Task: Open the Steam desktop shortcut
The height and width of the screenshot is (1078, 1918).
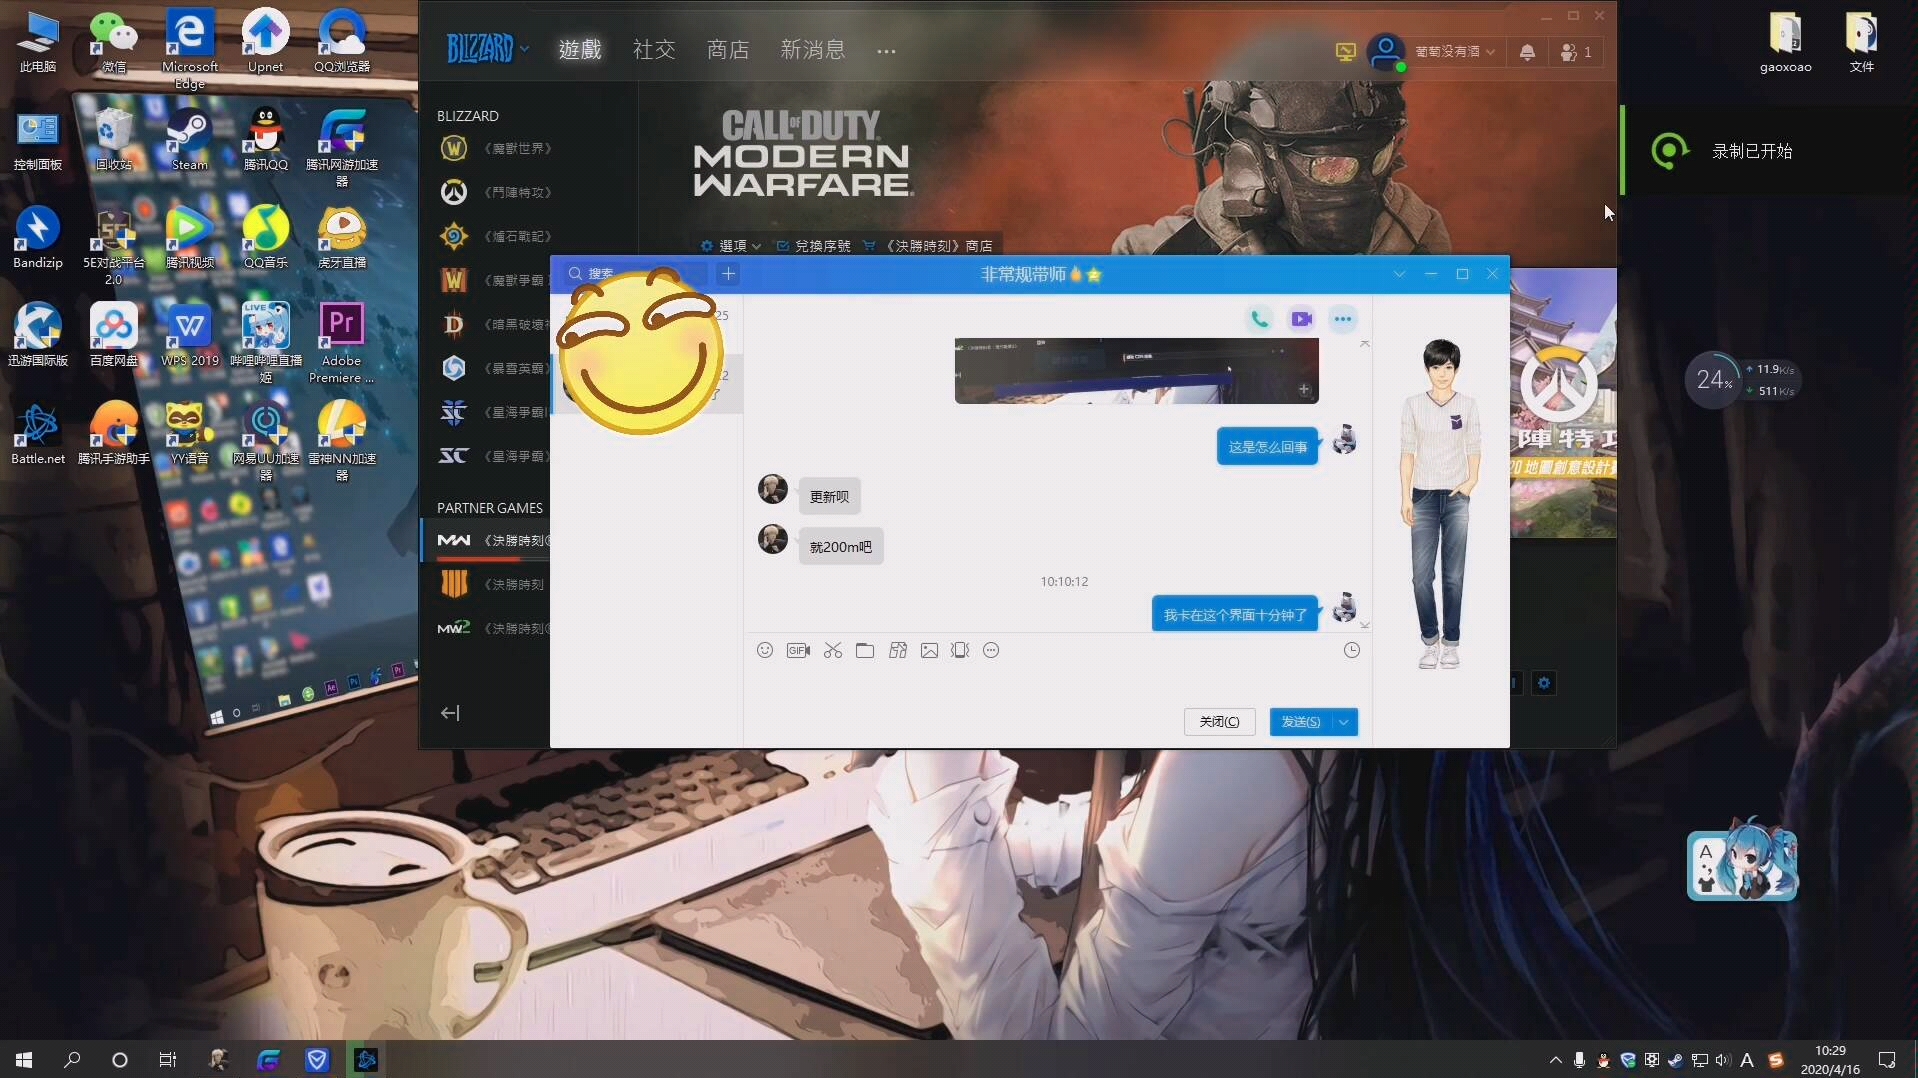Action: pos(189,140)
